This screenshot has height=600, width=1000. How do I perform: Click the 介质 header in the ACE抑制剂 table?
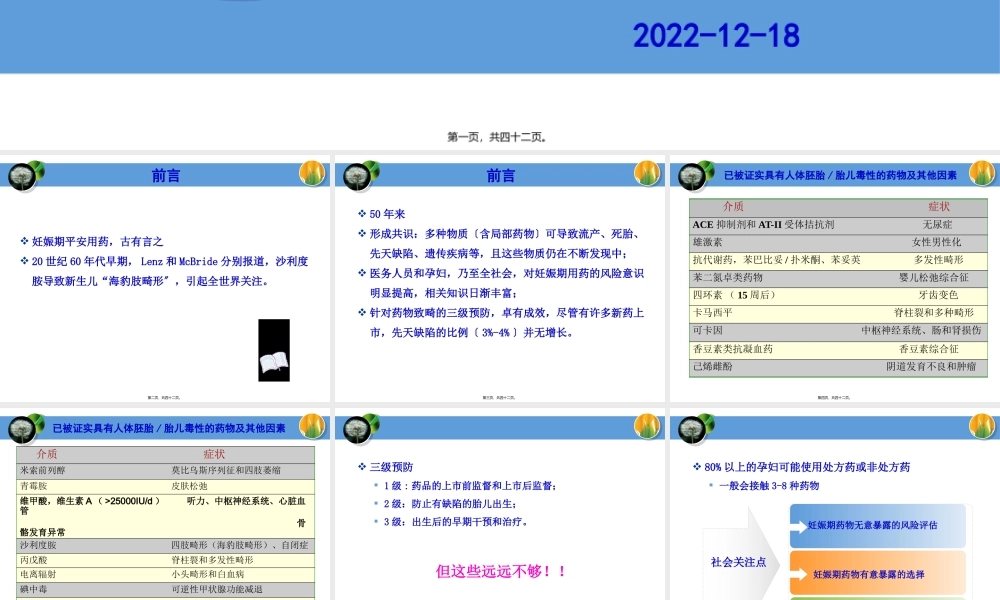[732, 206]
